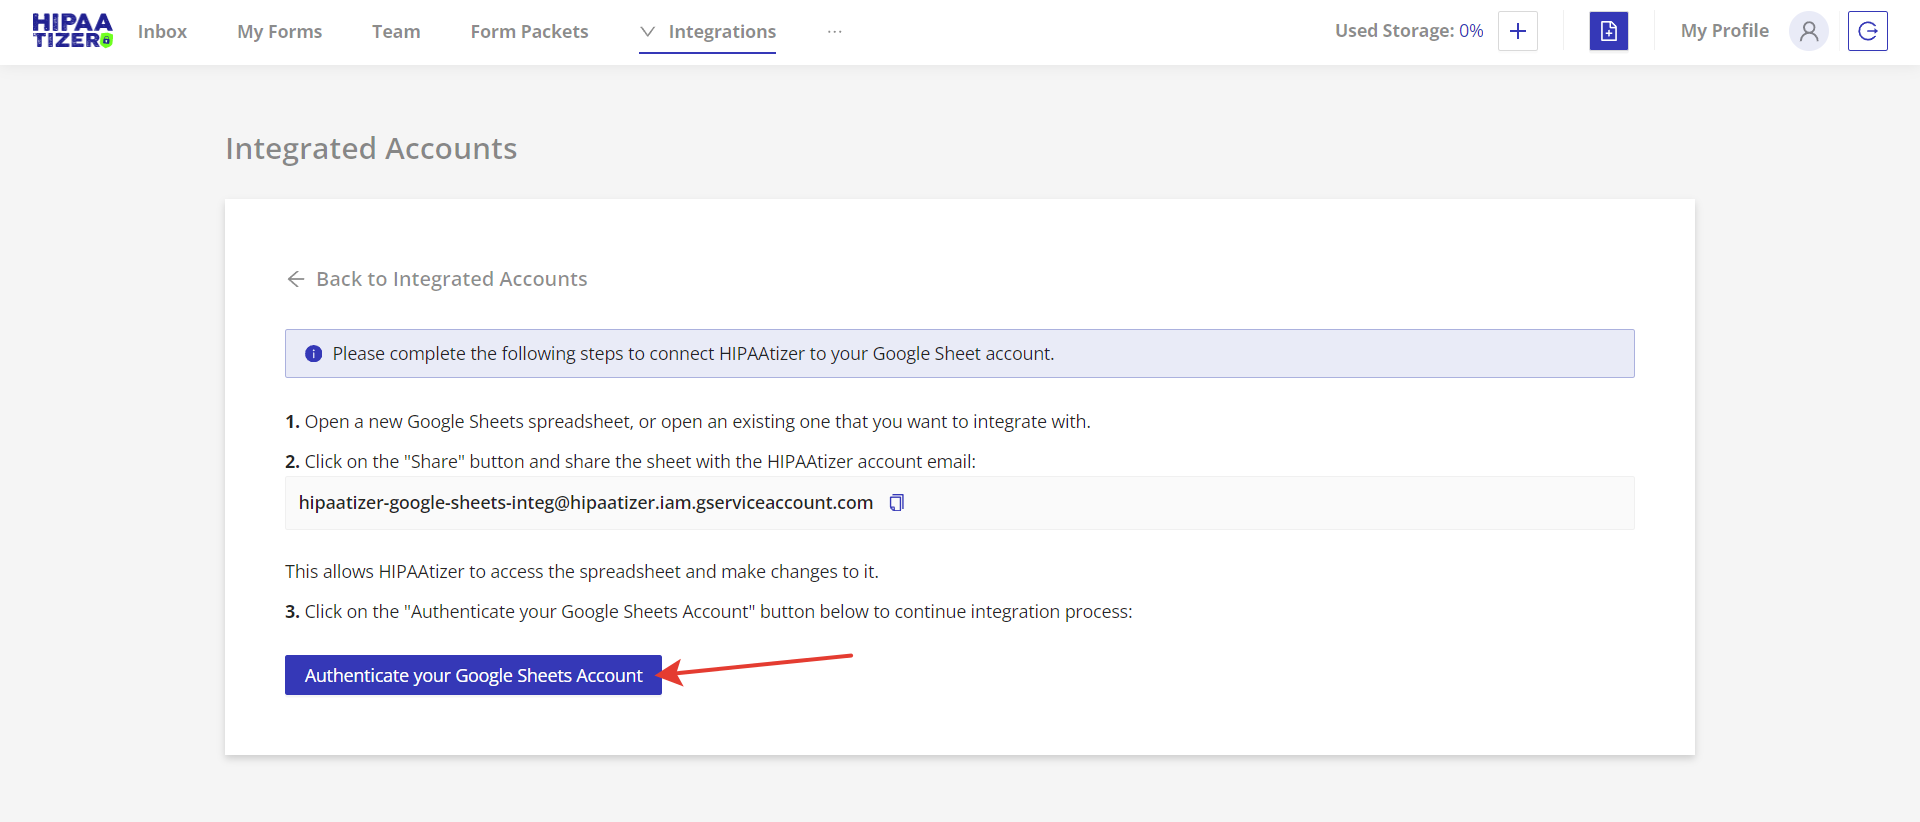Open Form Packets

(x=529, y=32)
